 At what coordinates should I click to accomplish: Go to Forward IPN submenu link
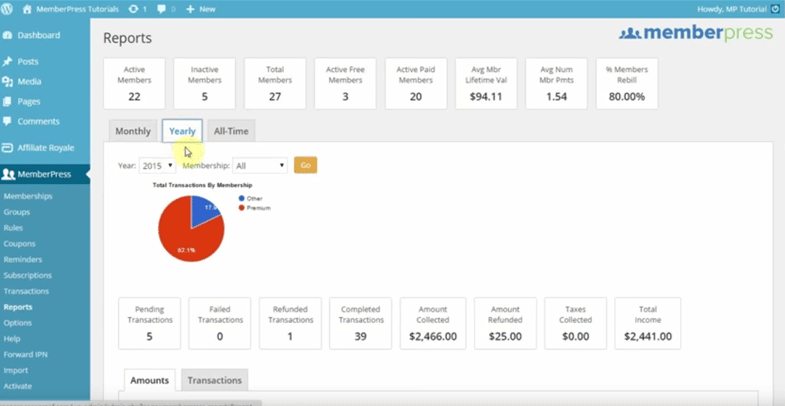coord(26,354)
